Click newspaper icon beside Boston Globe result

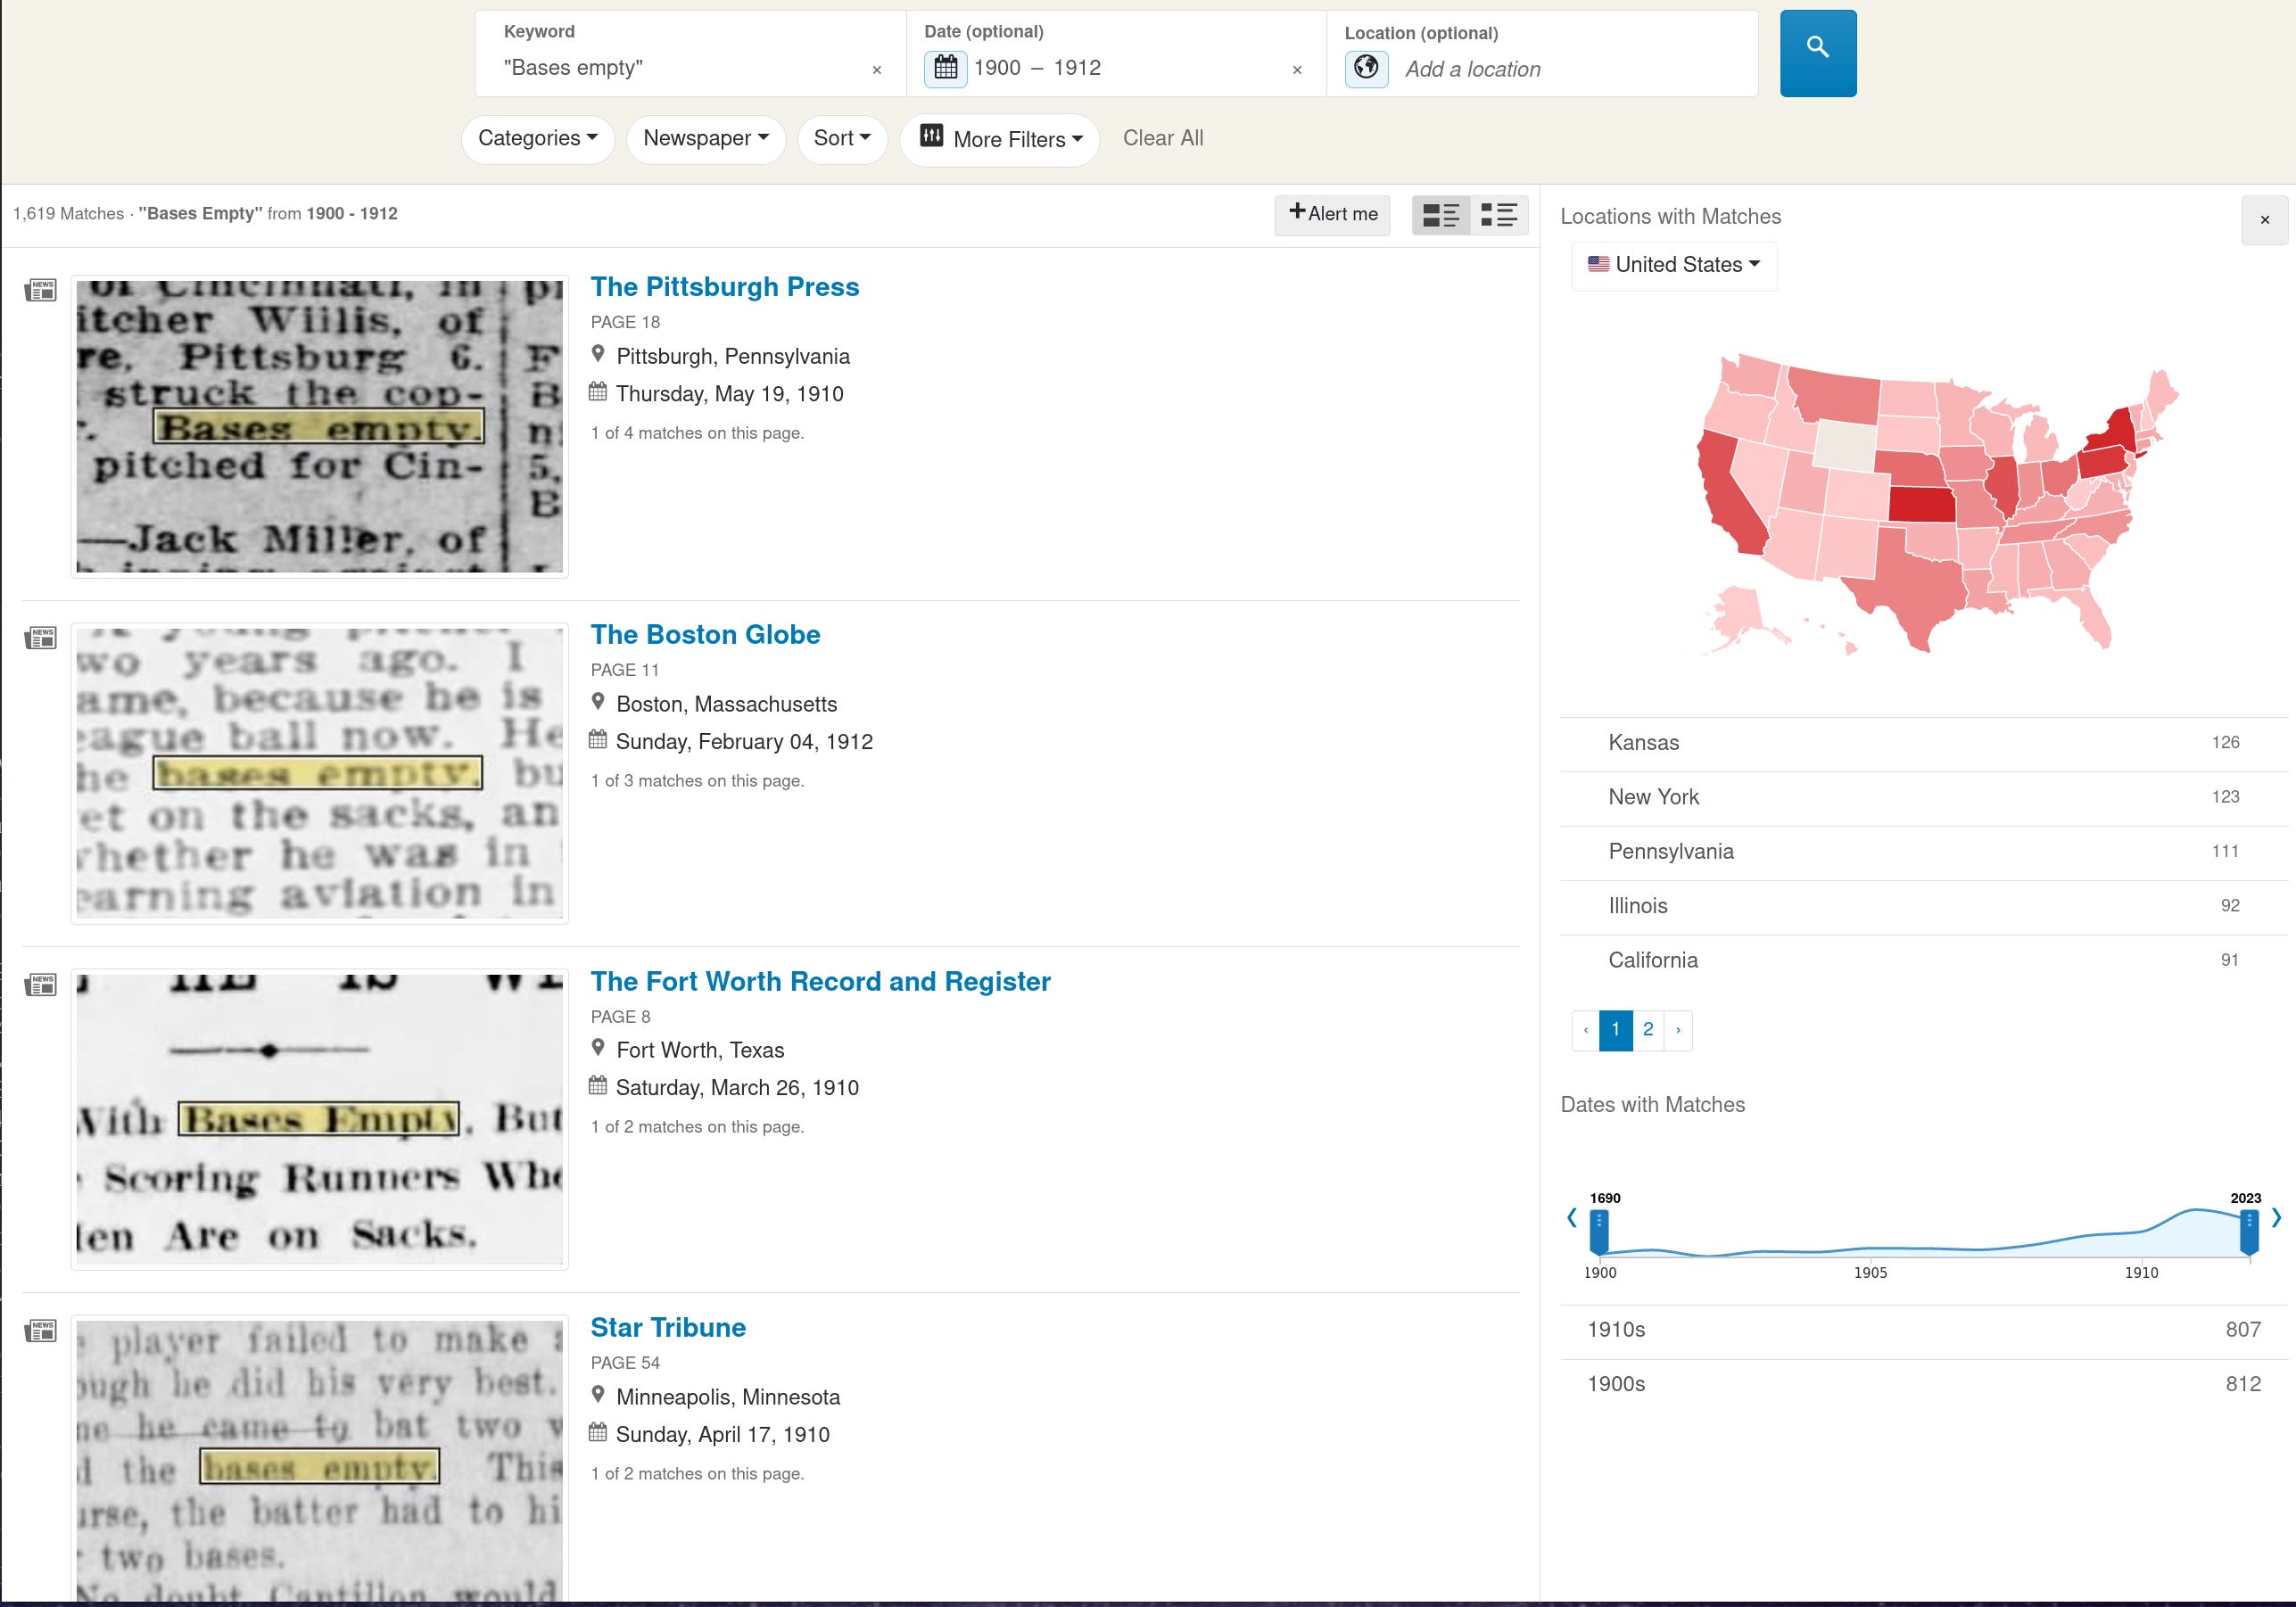point(40,638)
